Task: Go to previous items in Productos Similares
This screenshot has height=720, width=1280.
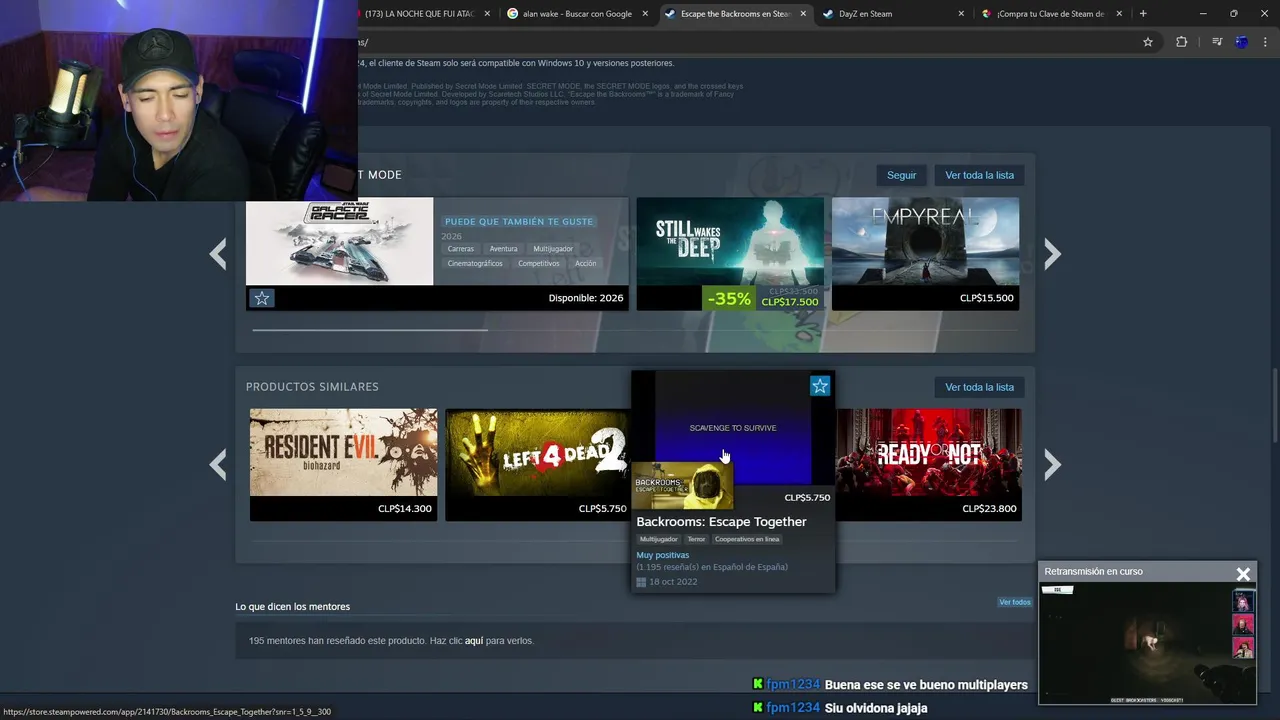Action: (x=218, y=464)
